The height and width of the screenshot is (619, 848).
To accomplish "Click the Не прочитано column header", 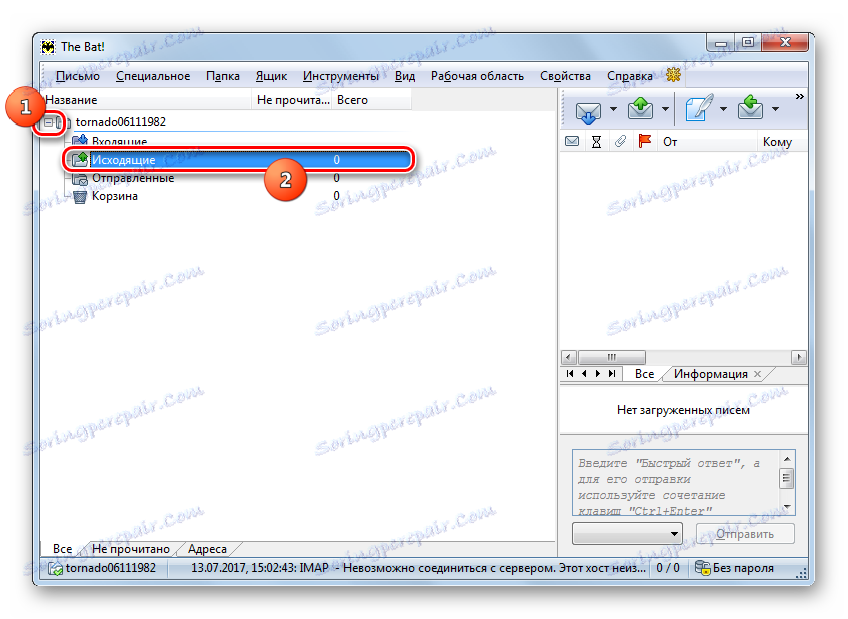I will (x=293, y=100).
